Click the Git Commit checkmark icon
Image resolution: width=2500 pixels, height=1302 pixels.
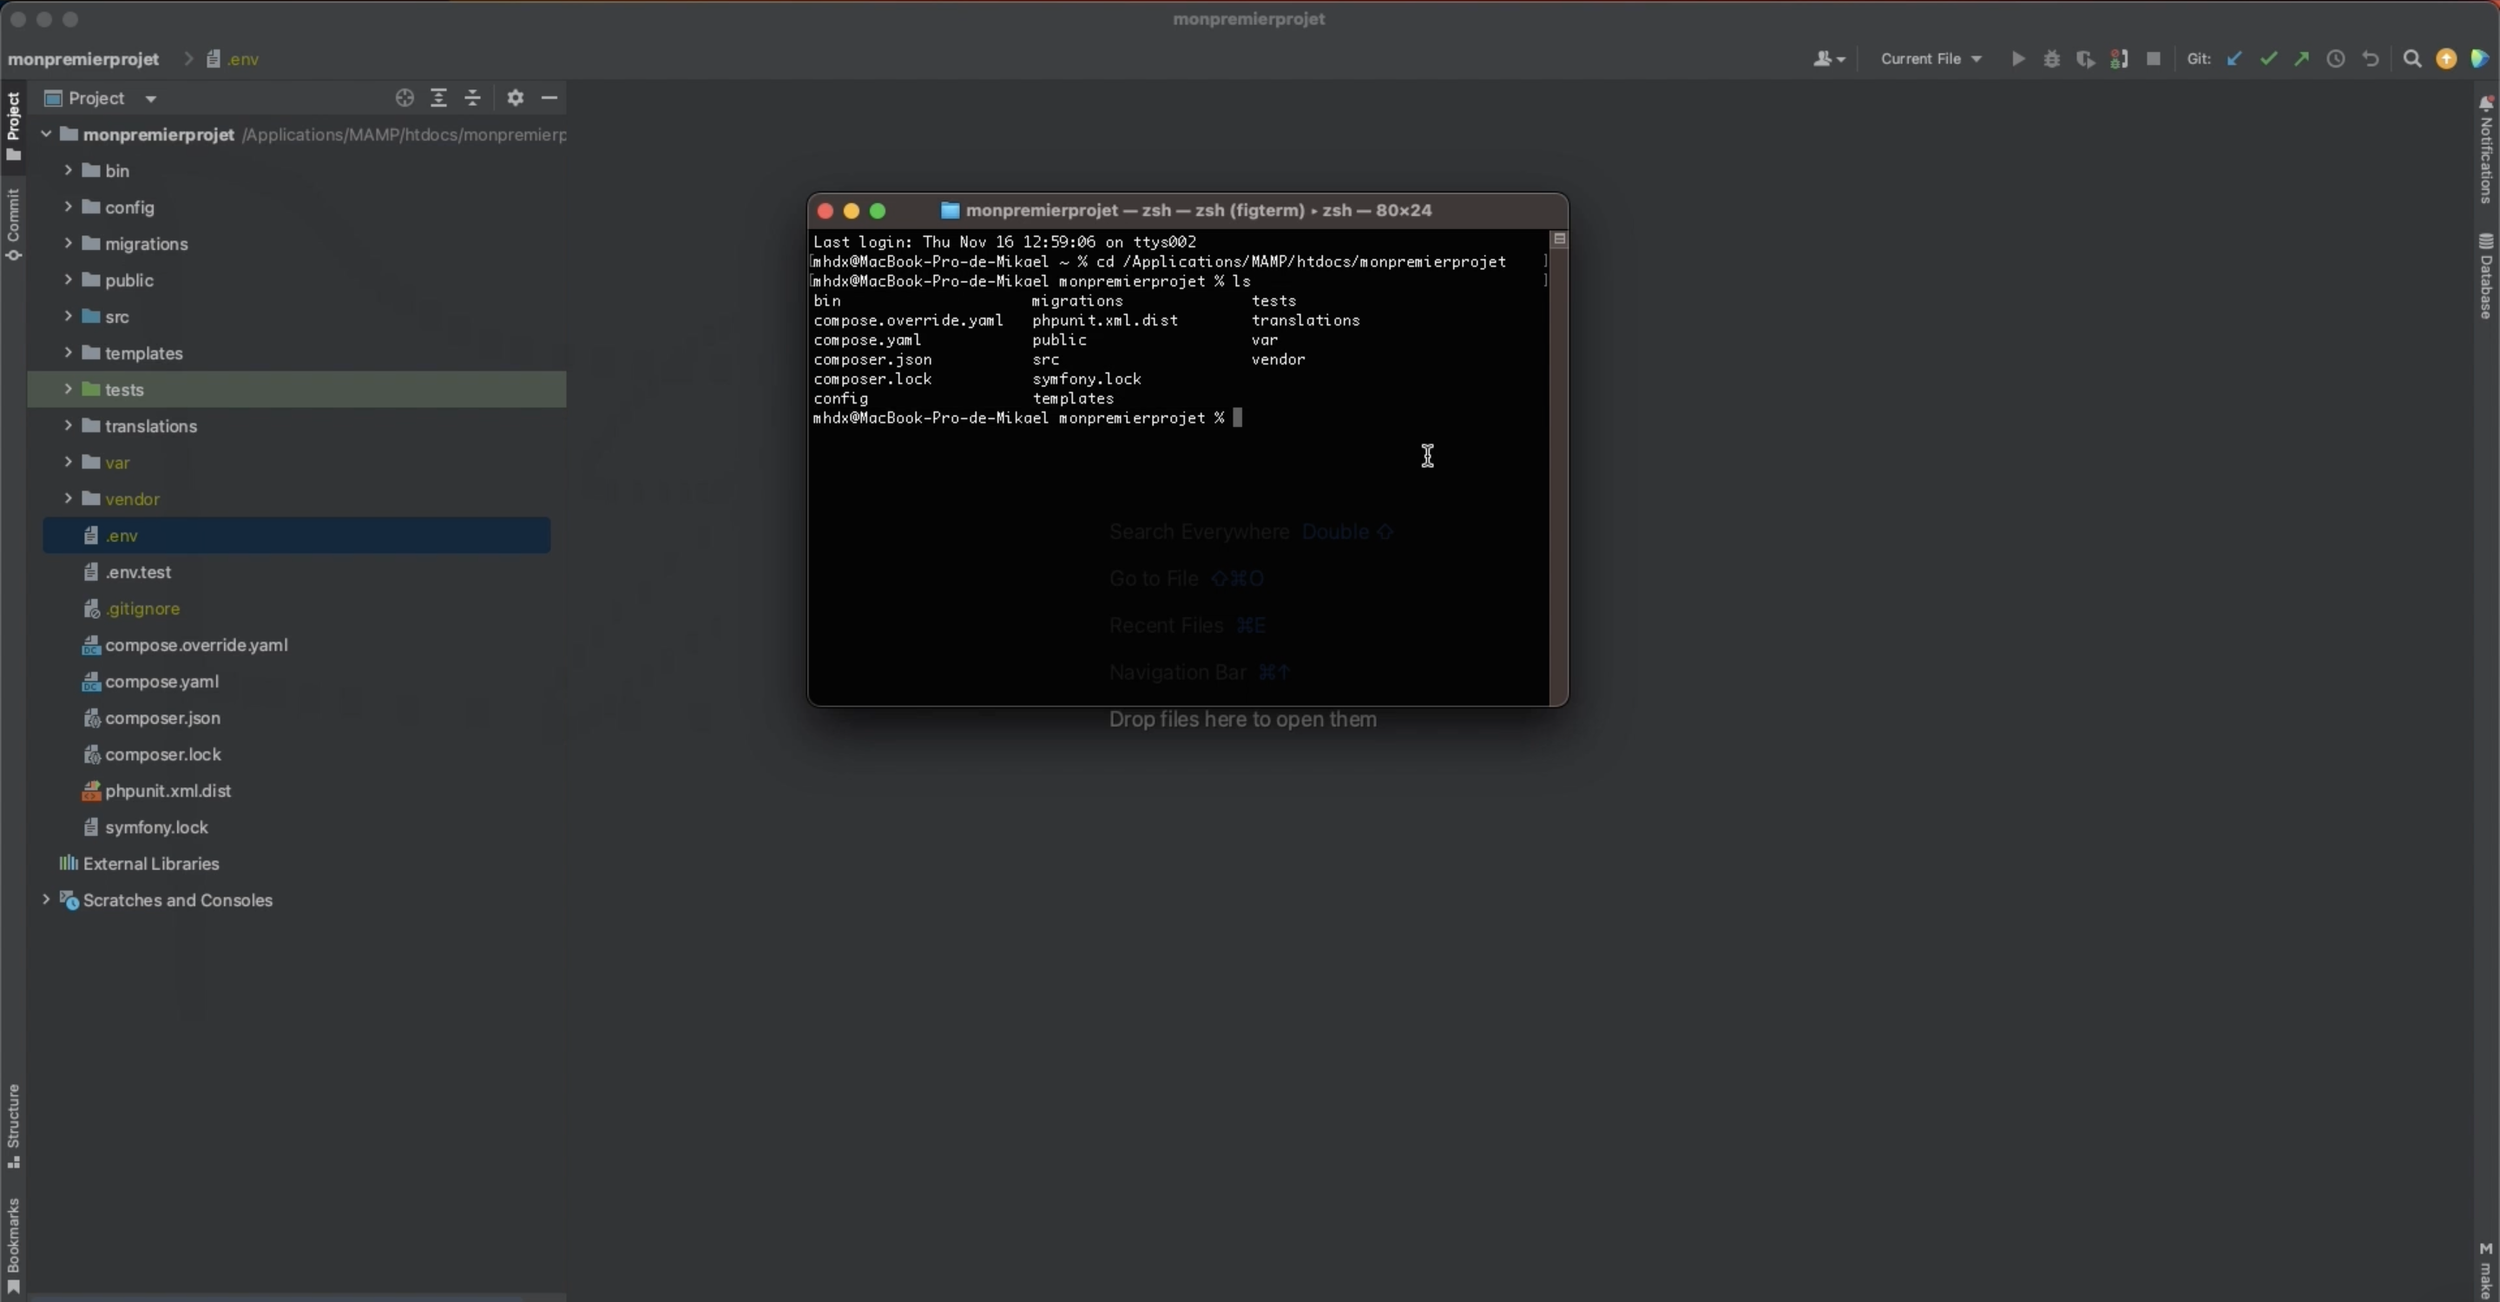(2268, 59)
